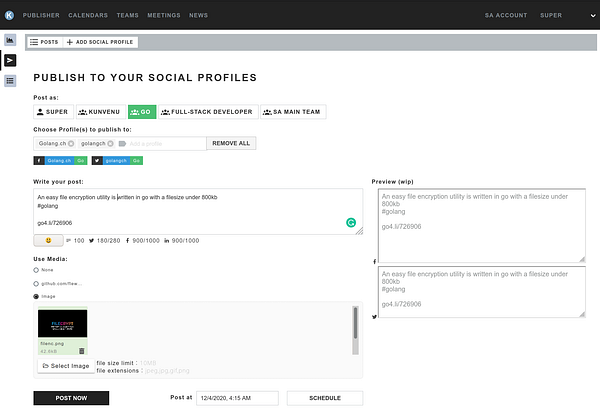The height and width of the screenshot is (413, 600).
Task: Remove the Golang.ch profile chip
Action: (71, 144)
